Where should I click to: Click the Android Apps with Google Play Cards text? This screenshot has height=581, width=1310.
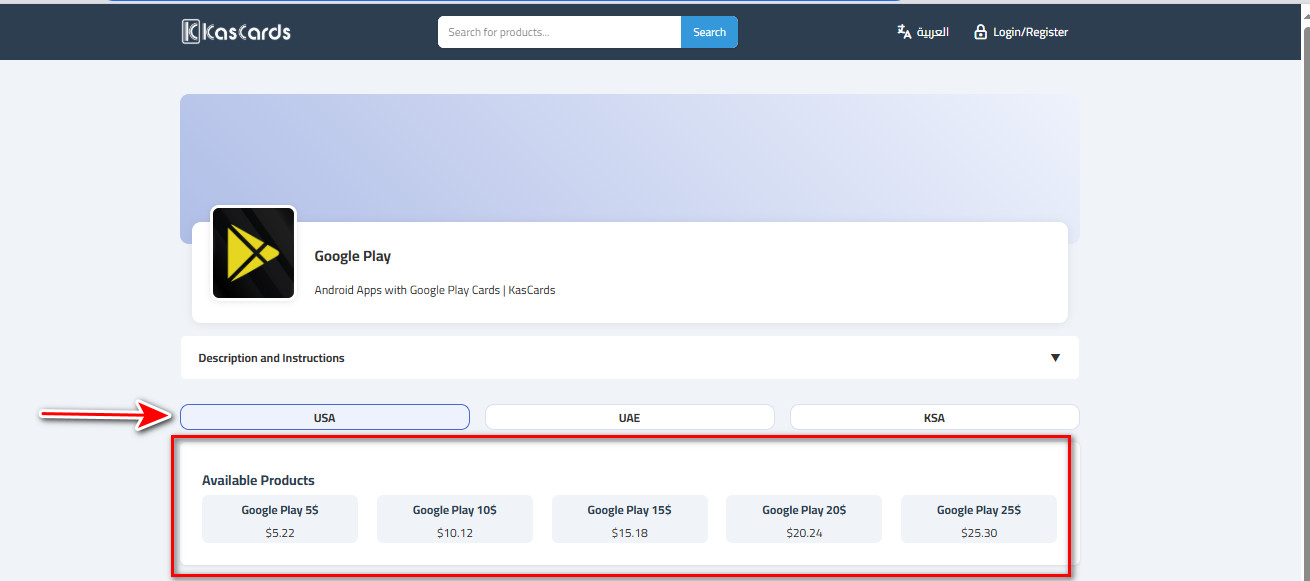[x=435, y=290]
